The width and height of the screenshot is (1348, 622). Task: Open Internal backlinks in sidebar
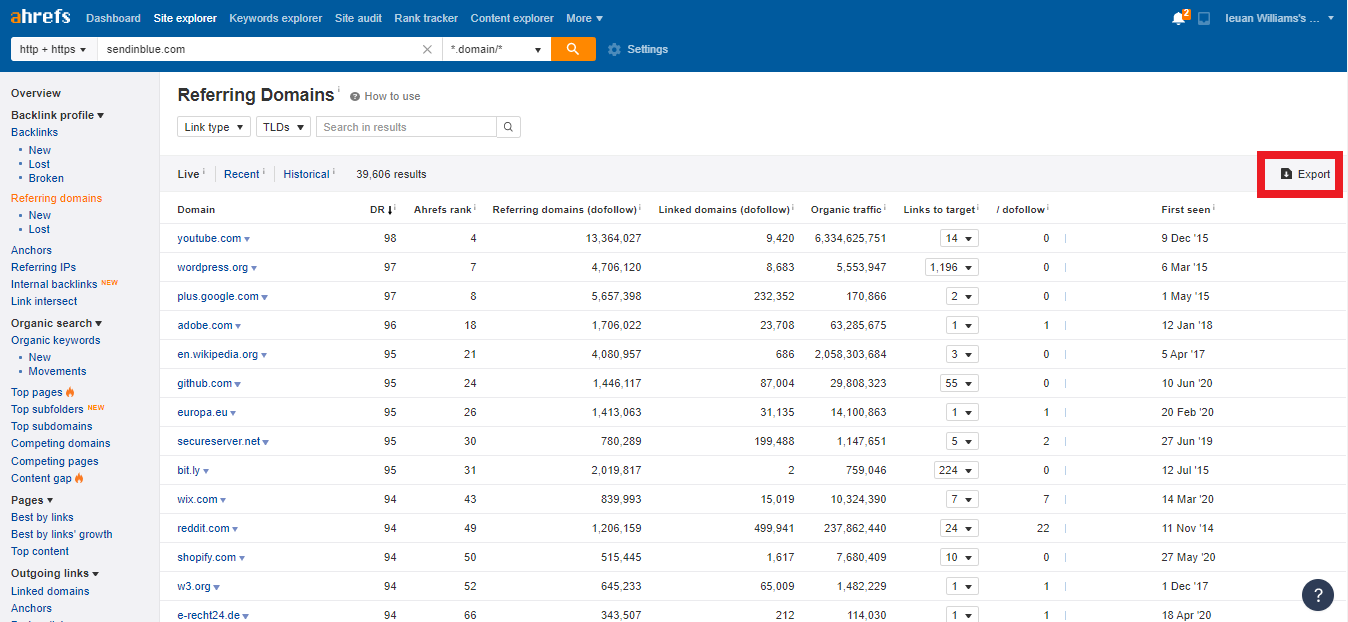[x=54, y=284]
